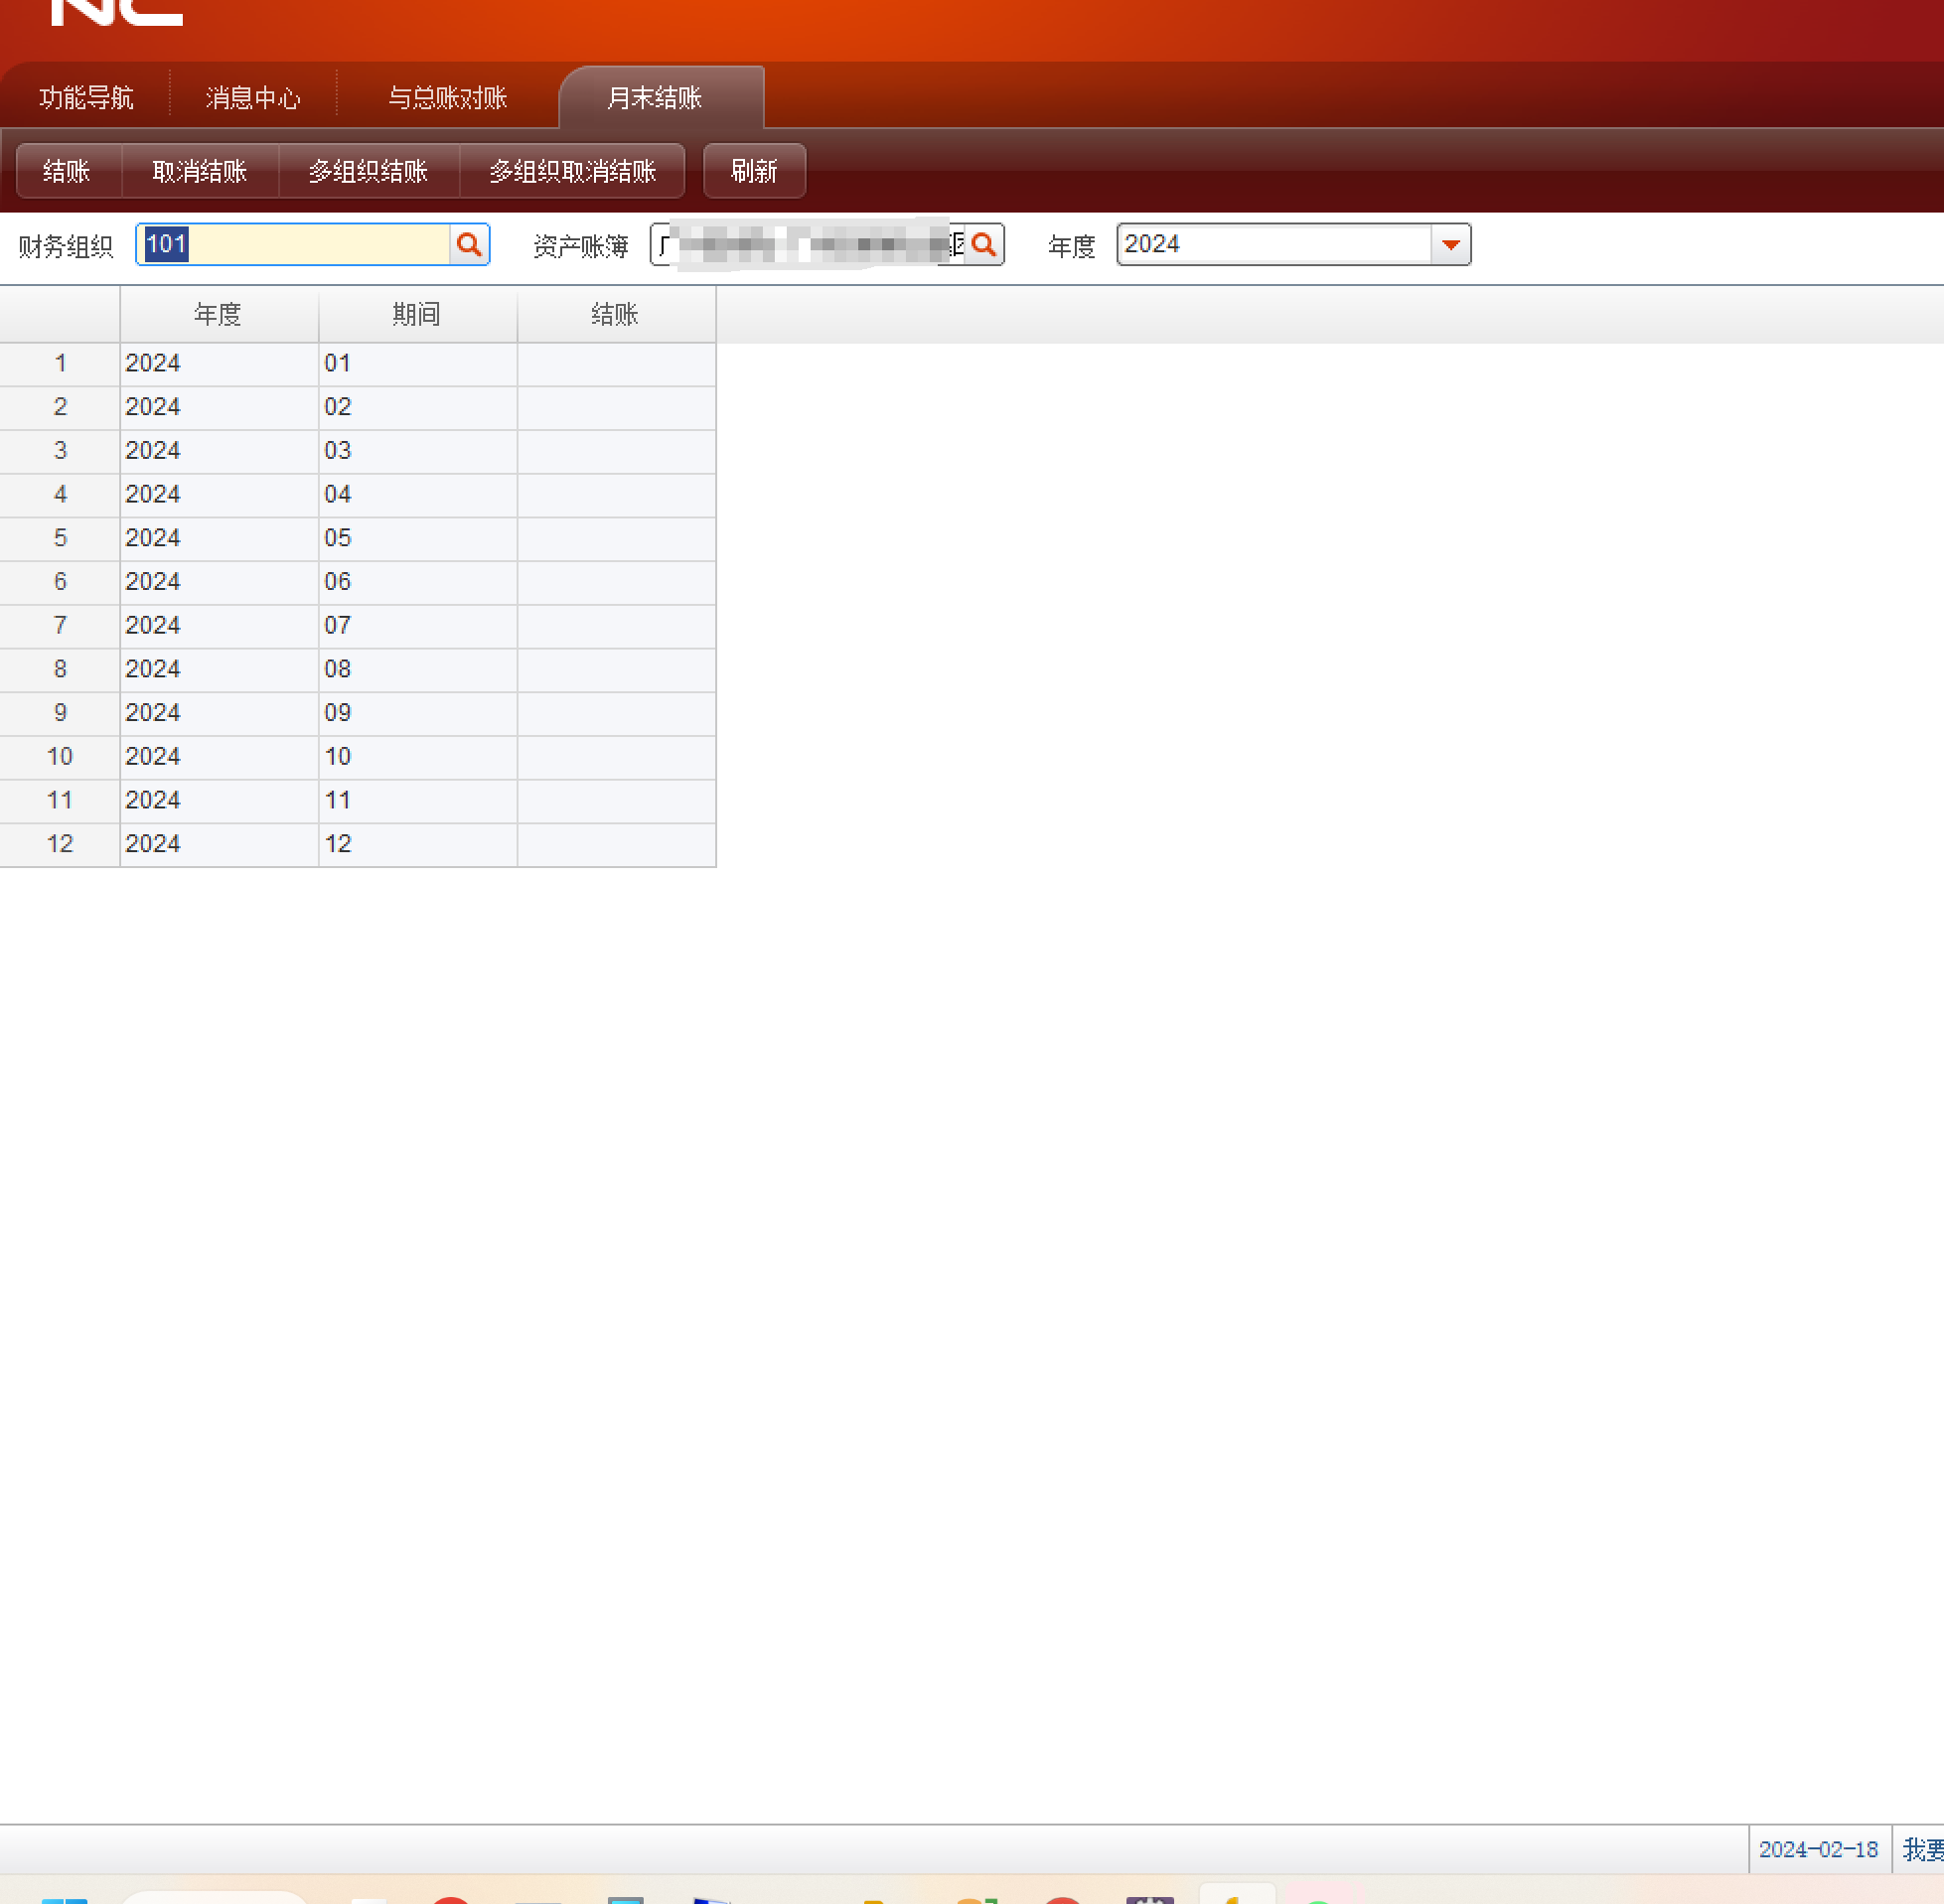Screen dimensions: 1944x1904
Task: Click period cell 11
Action: (x=418, y=800)
